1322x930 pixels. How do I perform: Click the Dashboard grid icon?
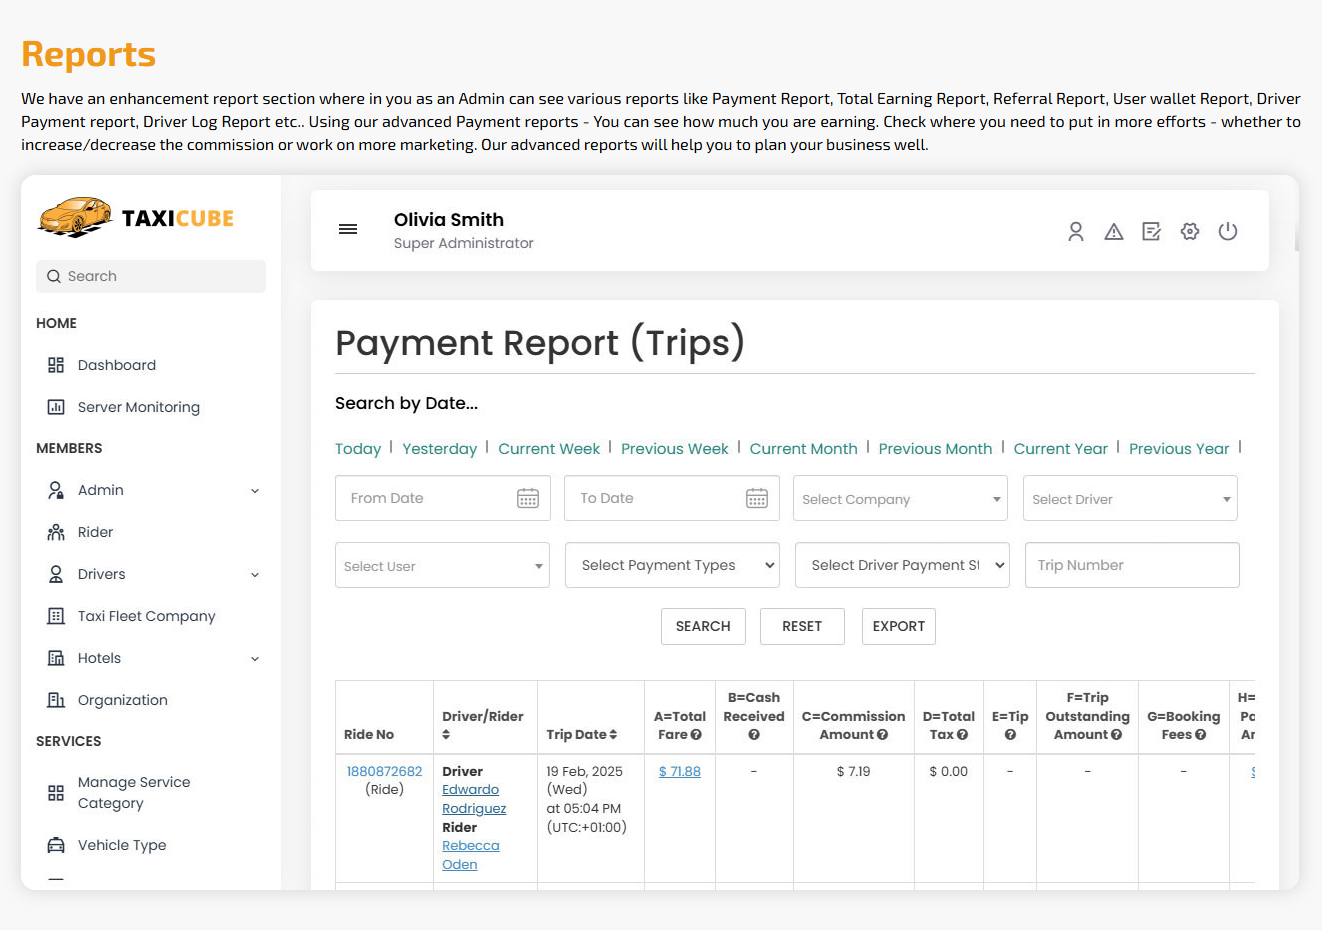pyautogui.click(x=56, y=365)
